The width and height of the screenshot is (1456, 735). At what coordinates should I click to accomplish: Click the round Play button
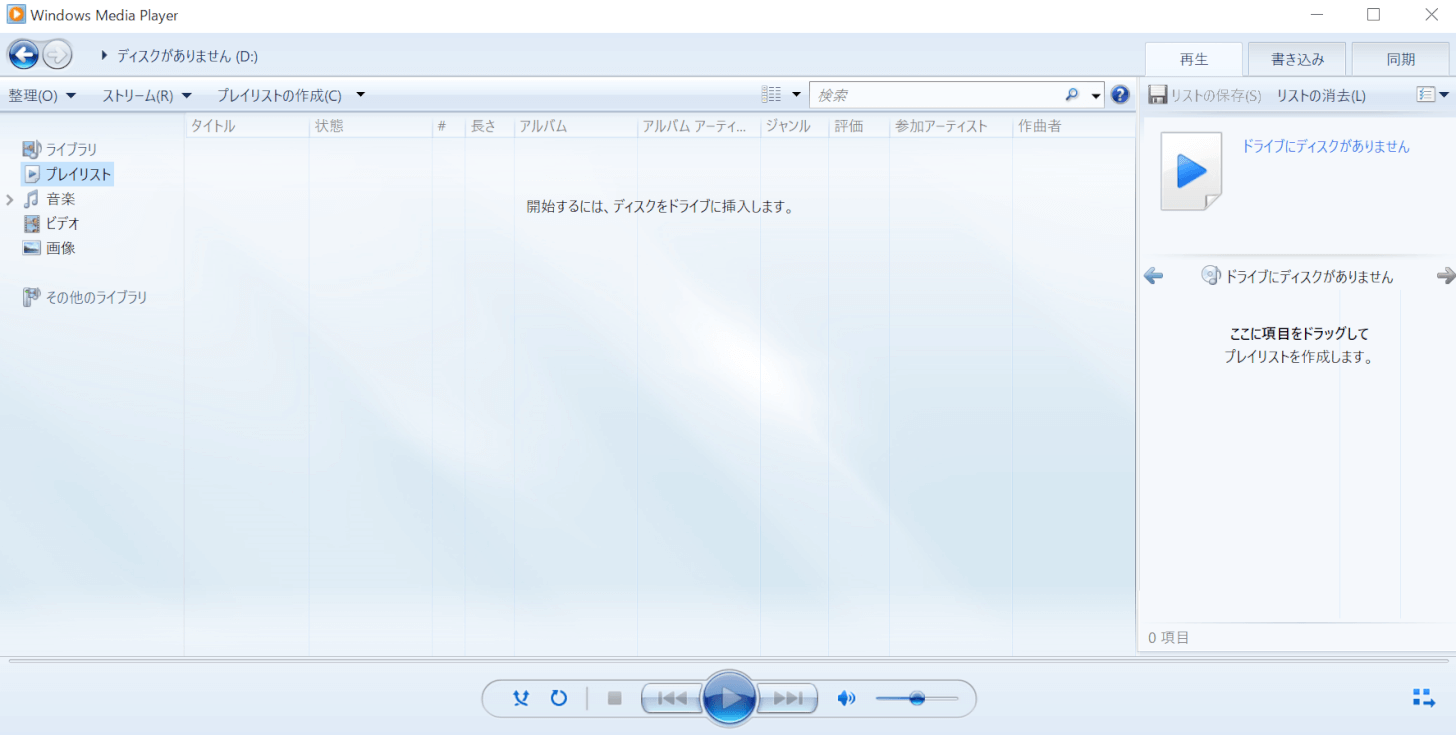pyautogui.click(x=730, y=698)
